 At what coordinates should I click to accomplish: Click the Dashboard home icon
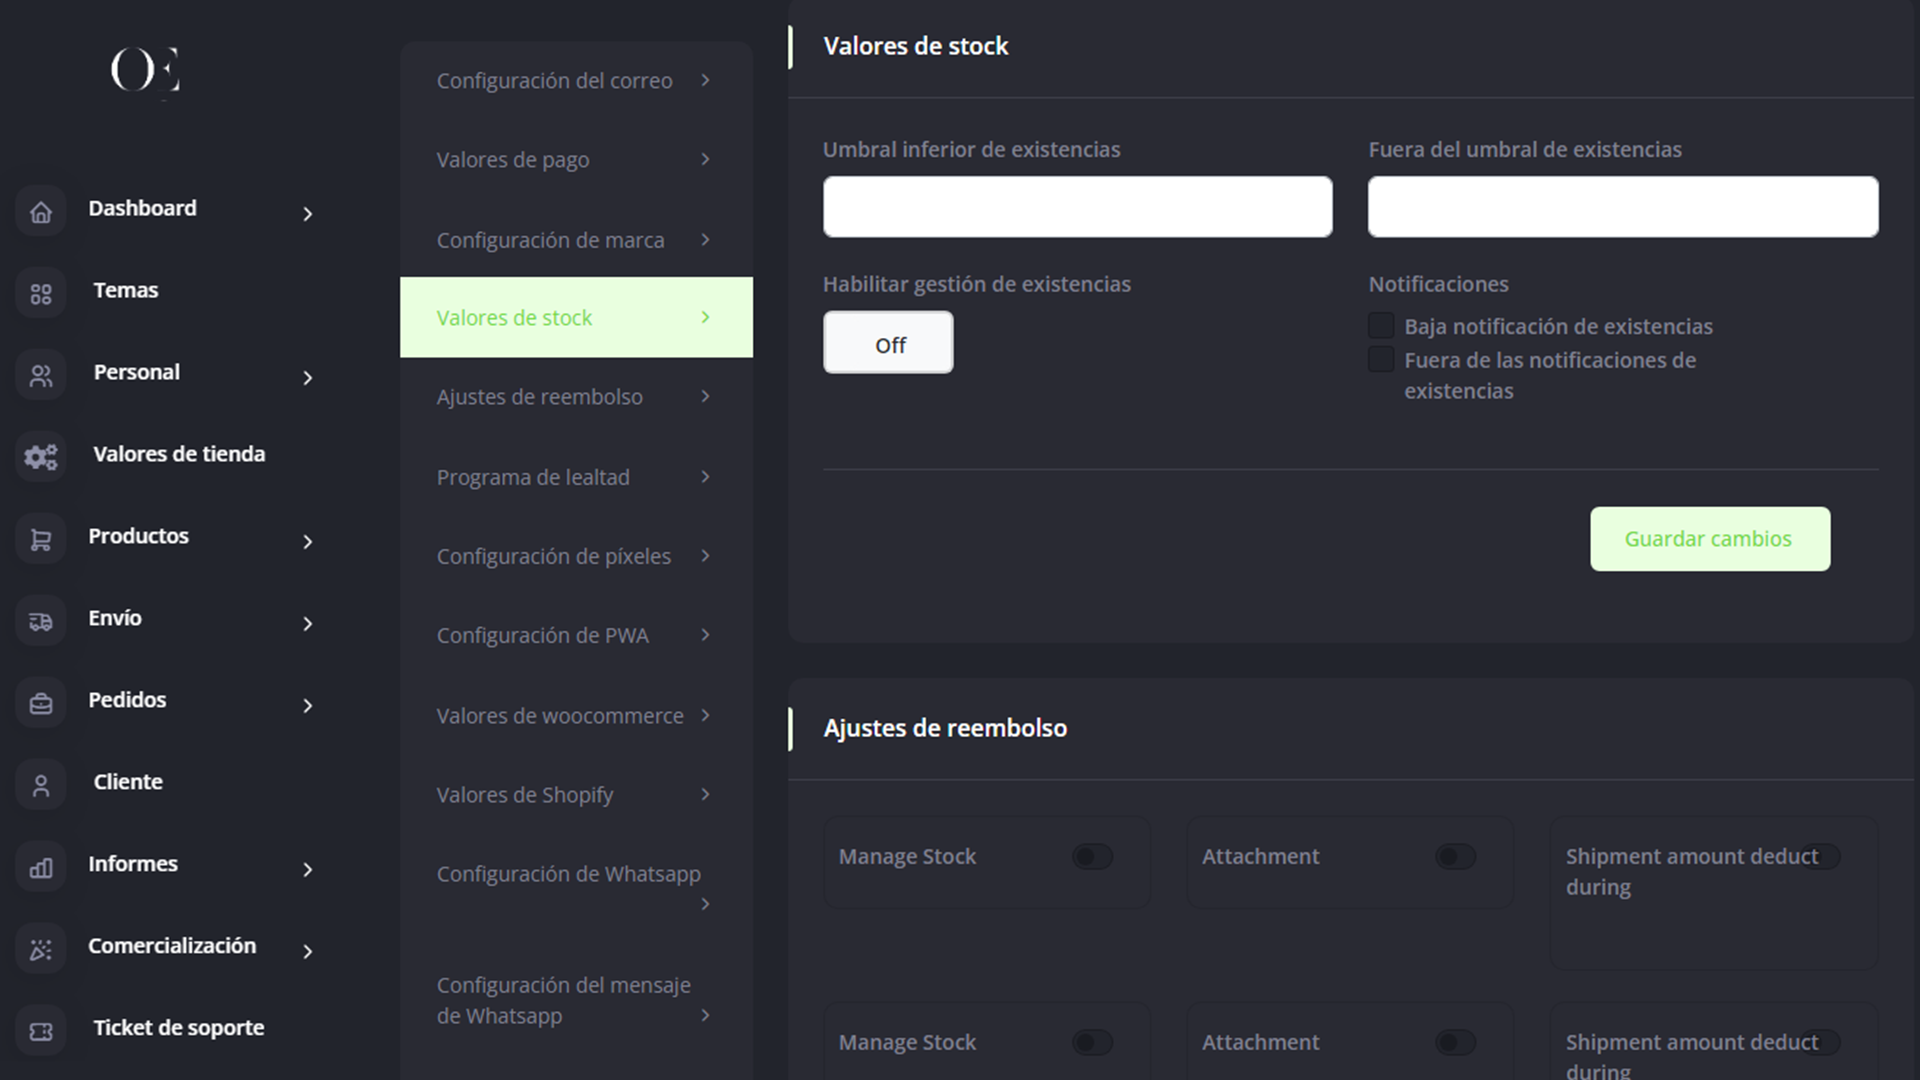tap(41, 212)
